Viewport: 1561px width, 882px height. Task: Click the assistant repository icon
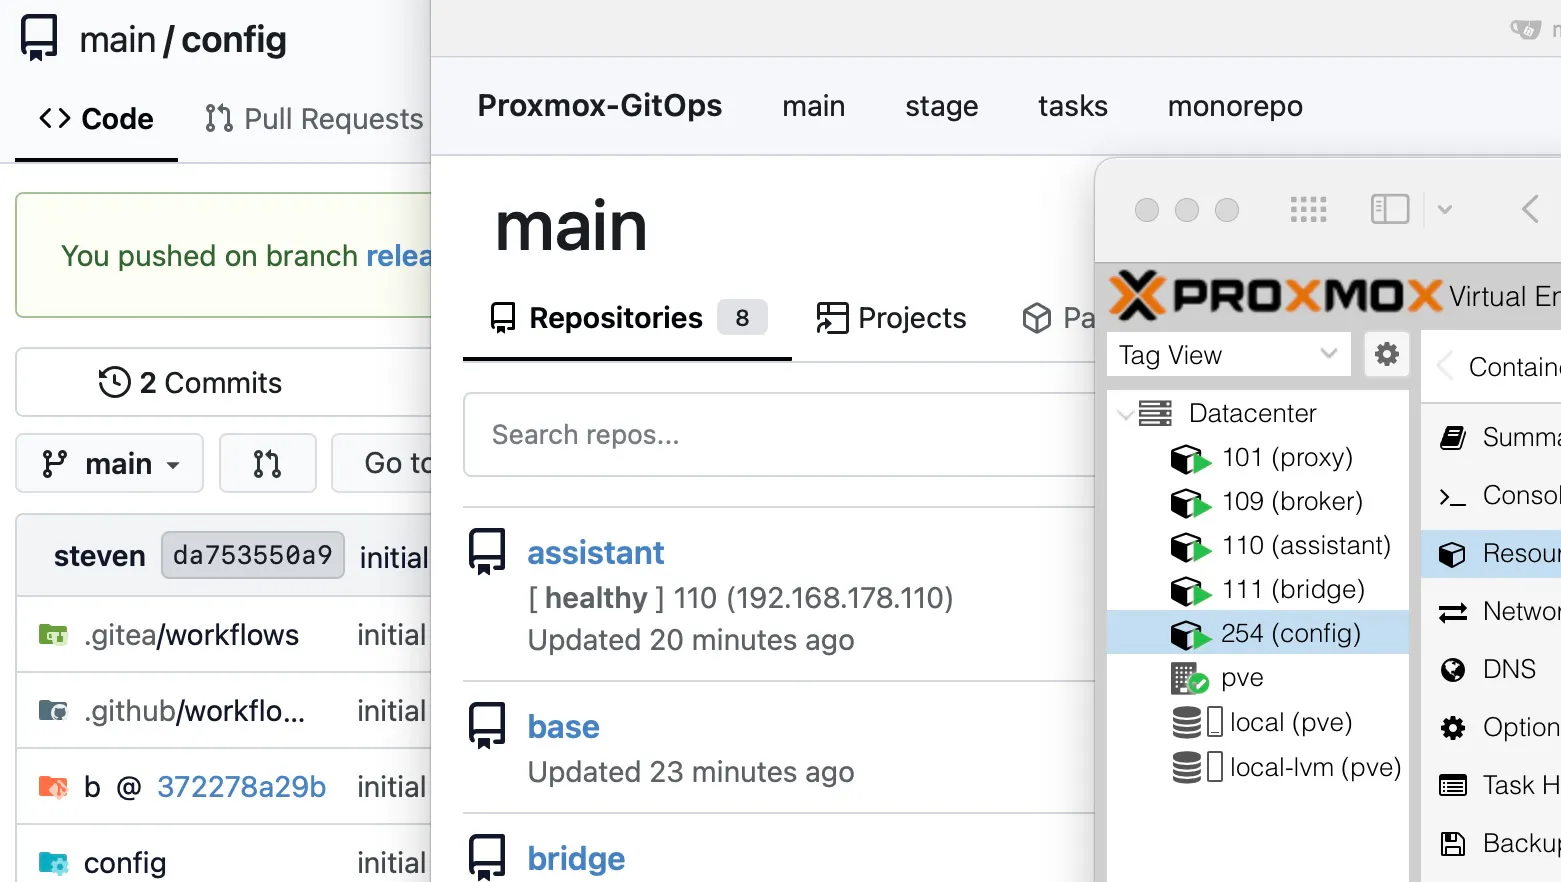coord(487,551)
